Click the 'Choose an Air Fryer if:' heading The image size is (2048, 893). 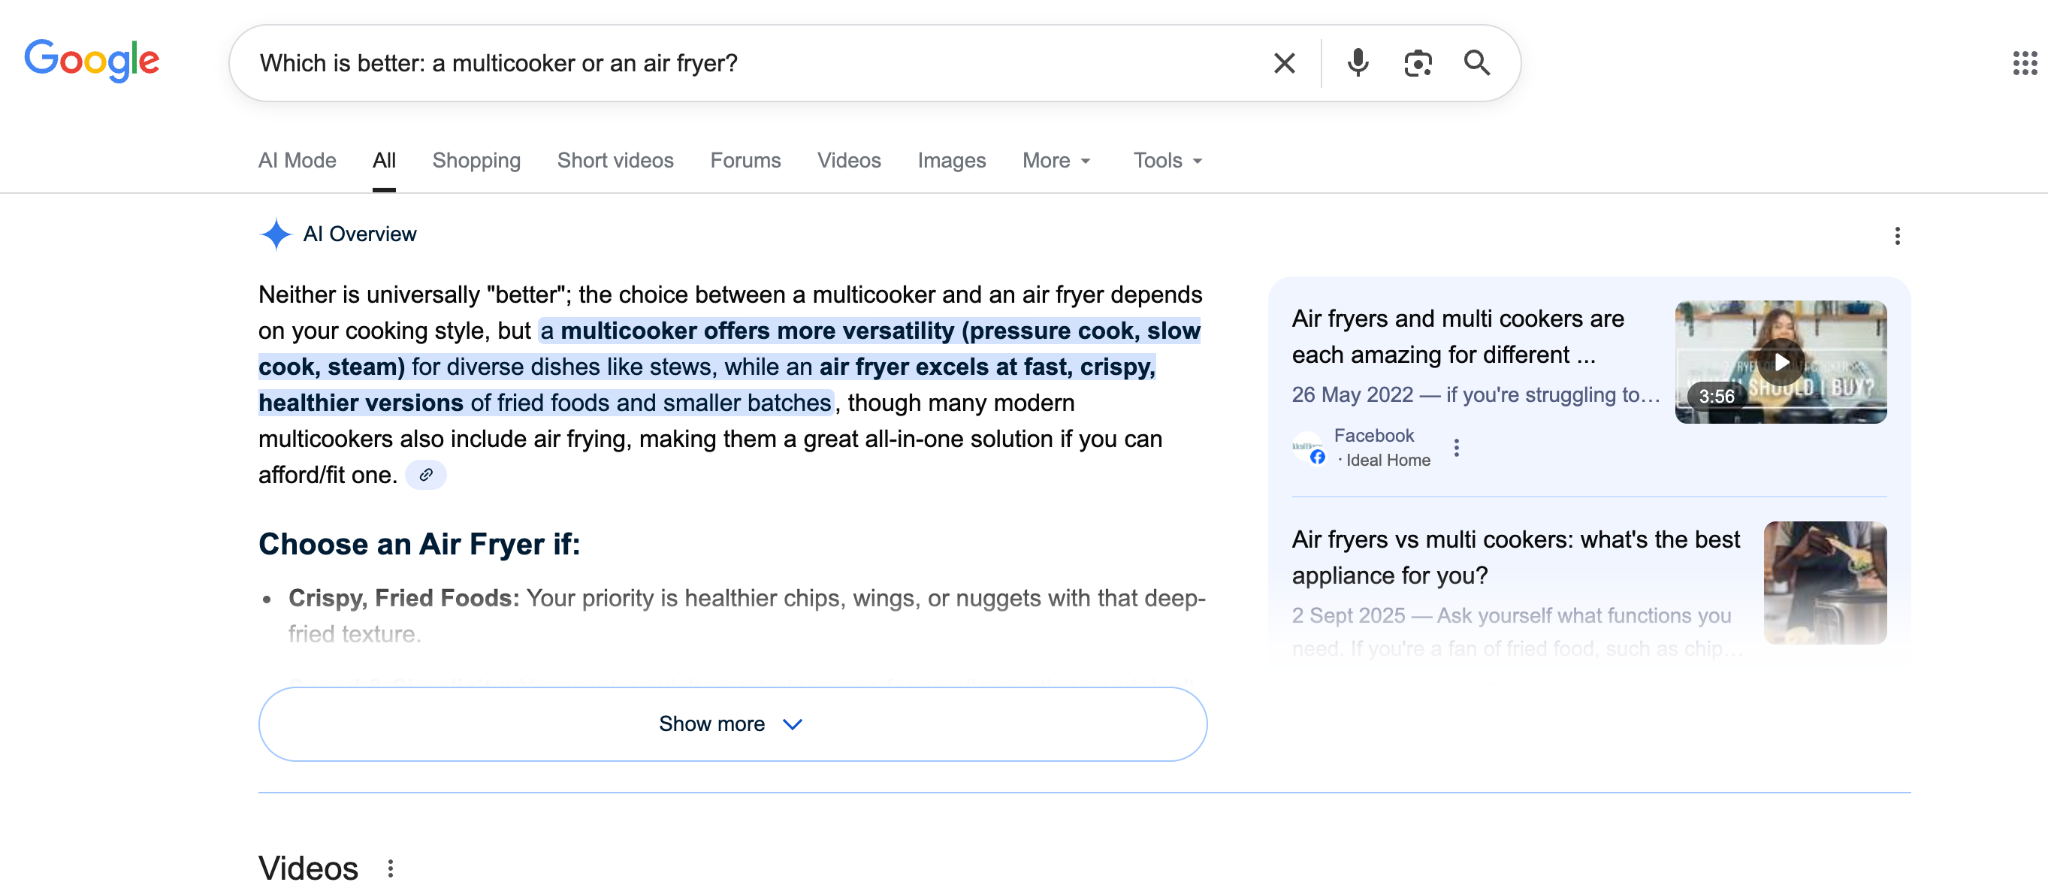point(419,544)
